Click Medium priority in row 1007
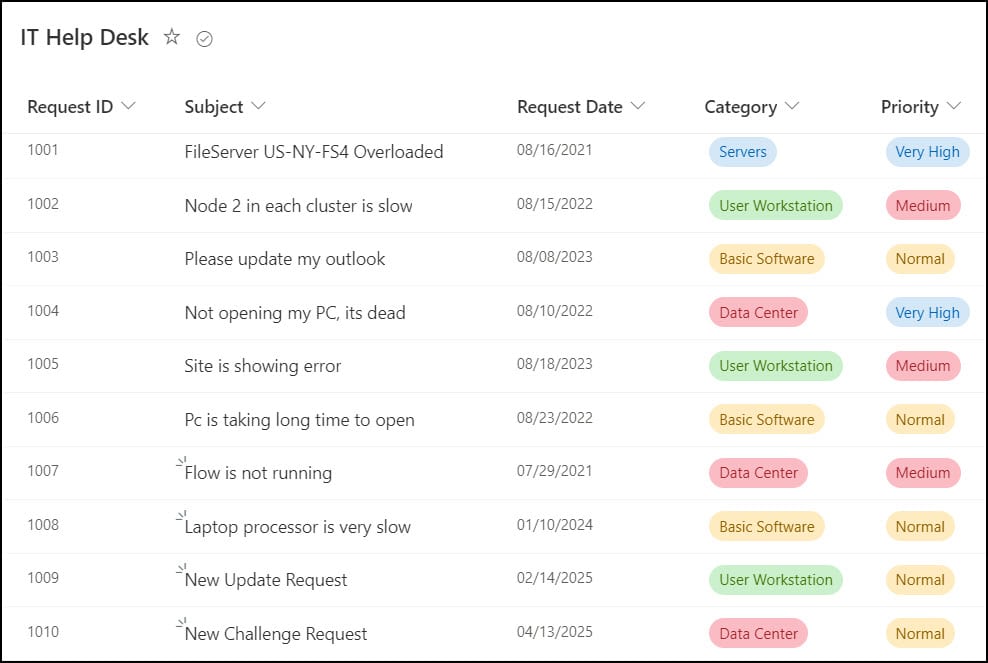The image size is (988, 663). pos(923,473)
